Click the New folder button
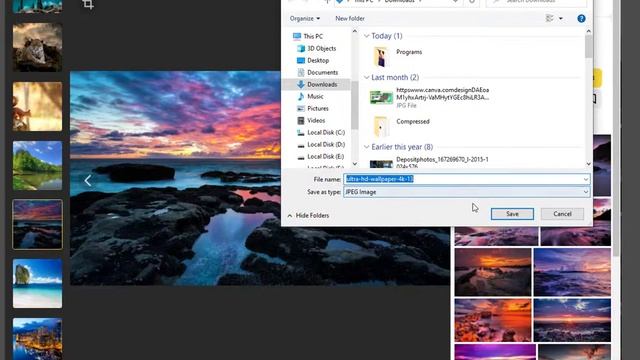 [x=350, y=18]
